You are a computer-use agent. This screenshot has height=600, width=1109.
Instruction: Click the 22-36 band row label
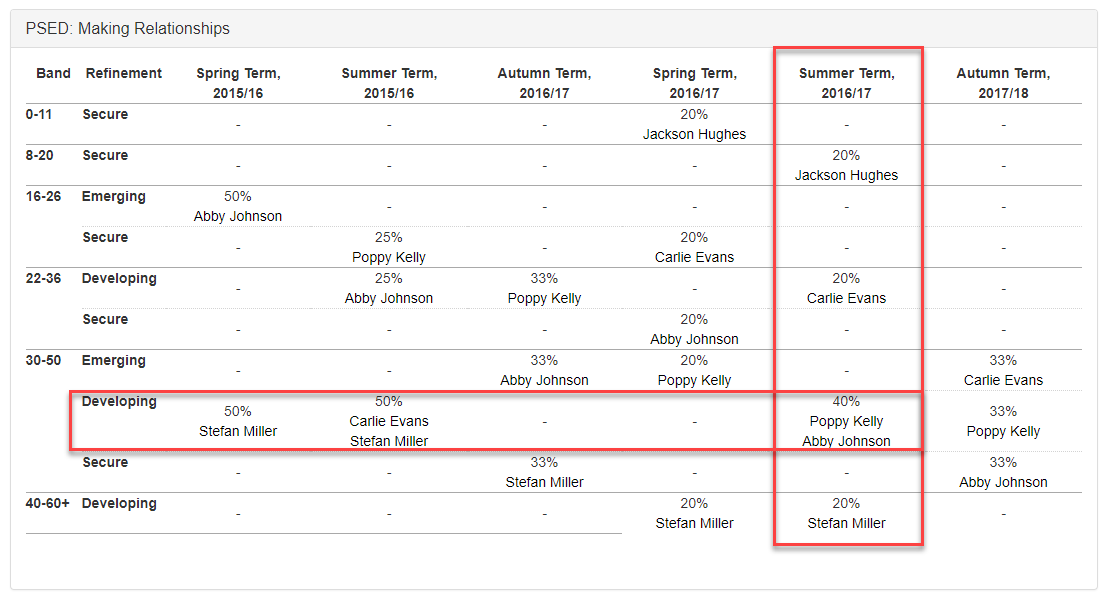point(43,279)
